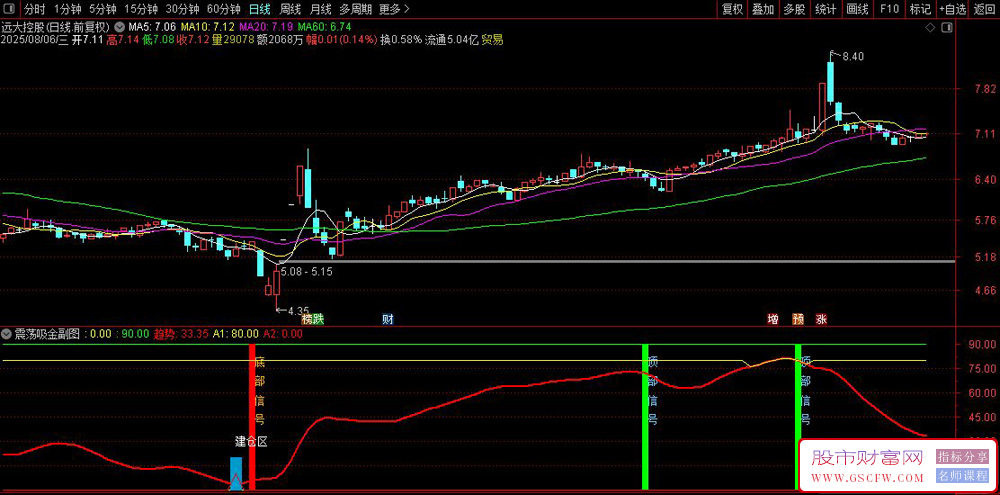Click the 趋势: 33.35 indicator value

pos(180,334)
